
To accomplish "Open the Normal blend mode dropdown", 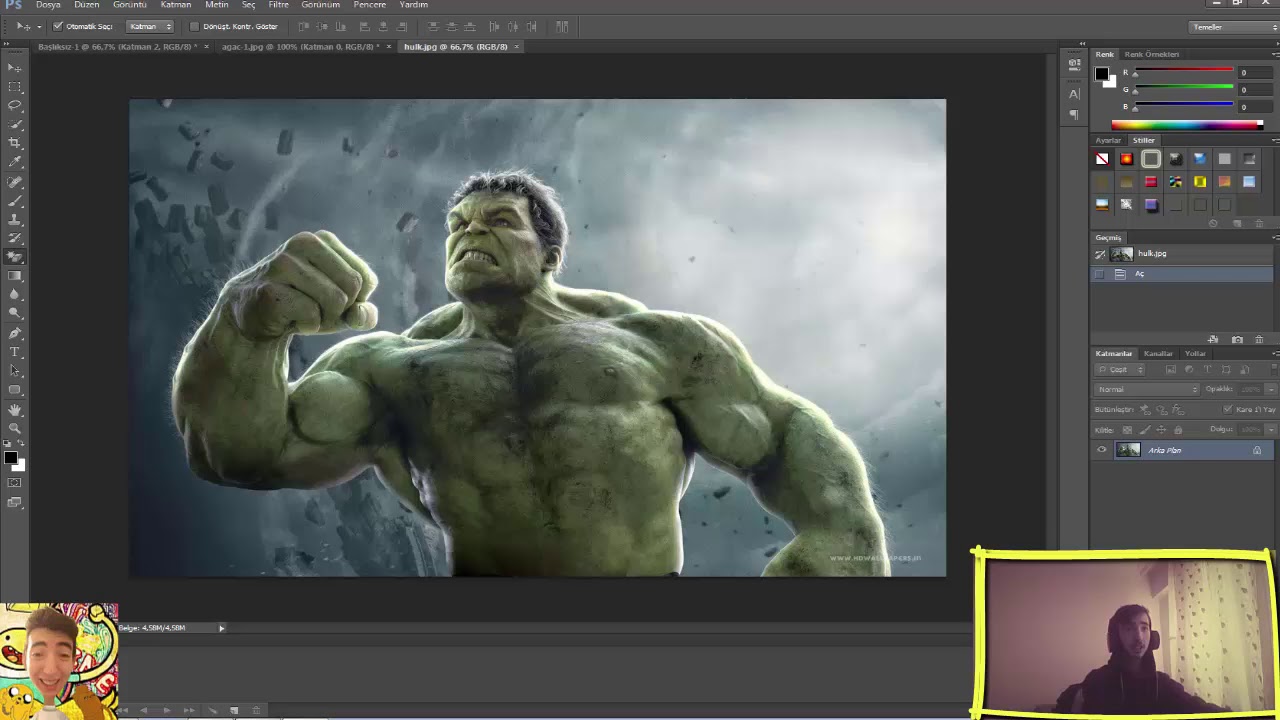I will click(1147, 389).
